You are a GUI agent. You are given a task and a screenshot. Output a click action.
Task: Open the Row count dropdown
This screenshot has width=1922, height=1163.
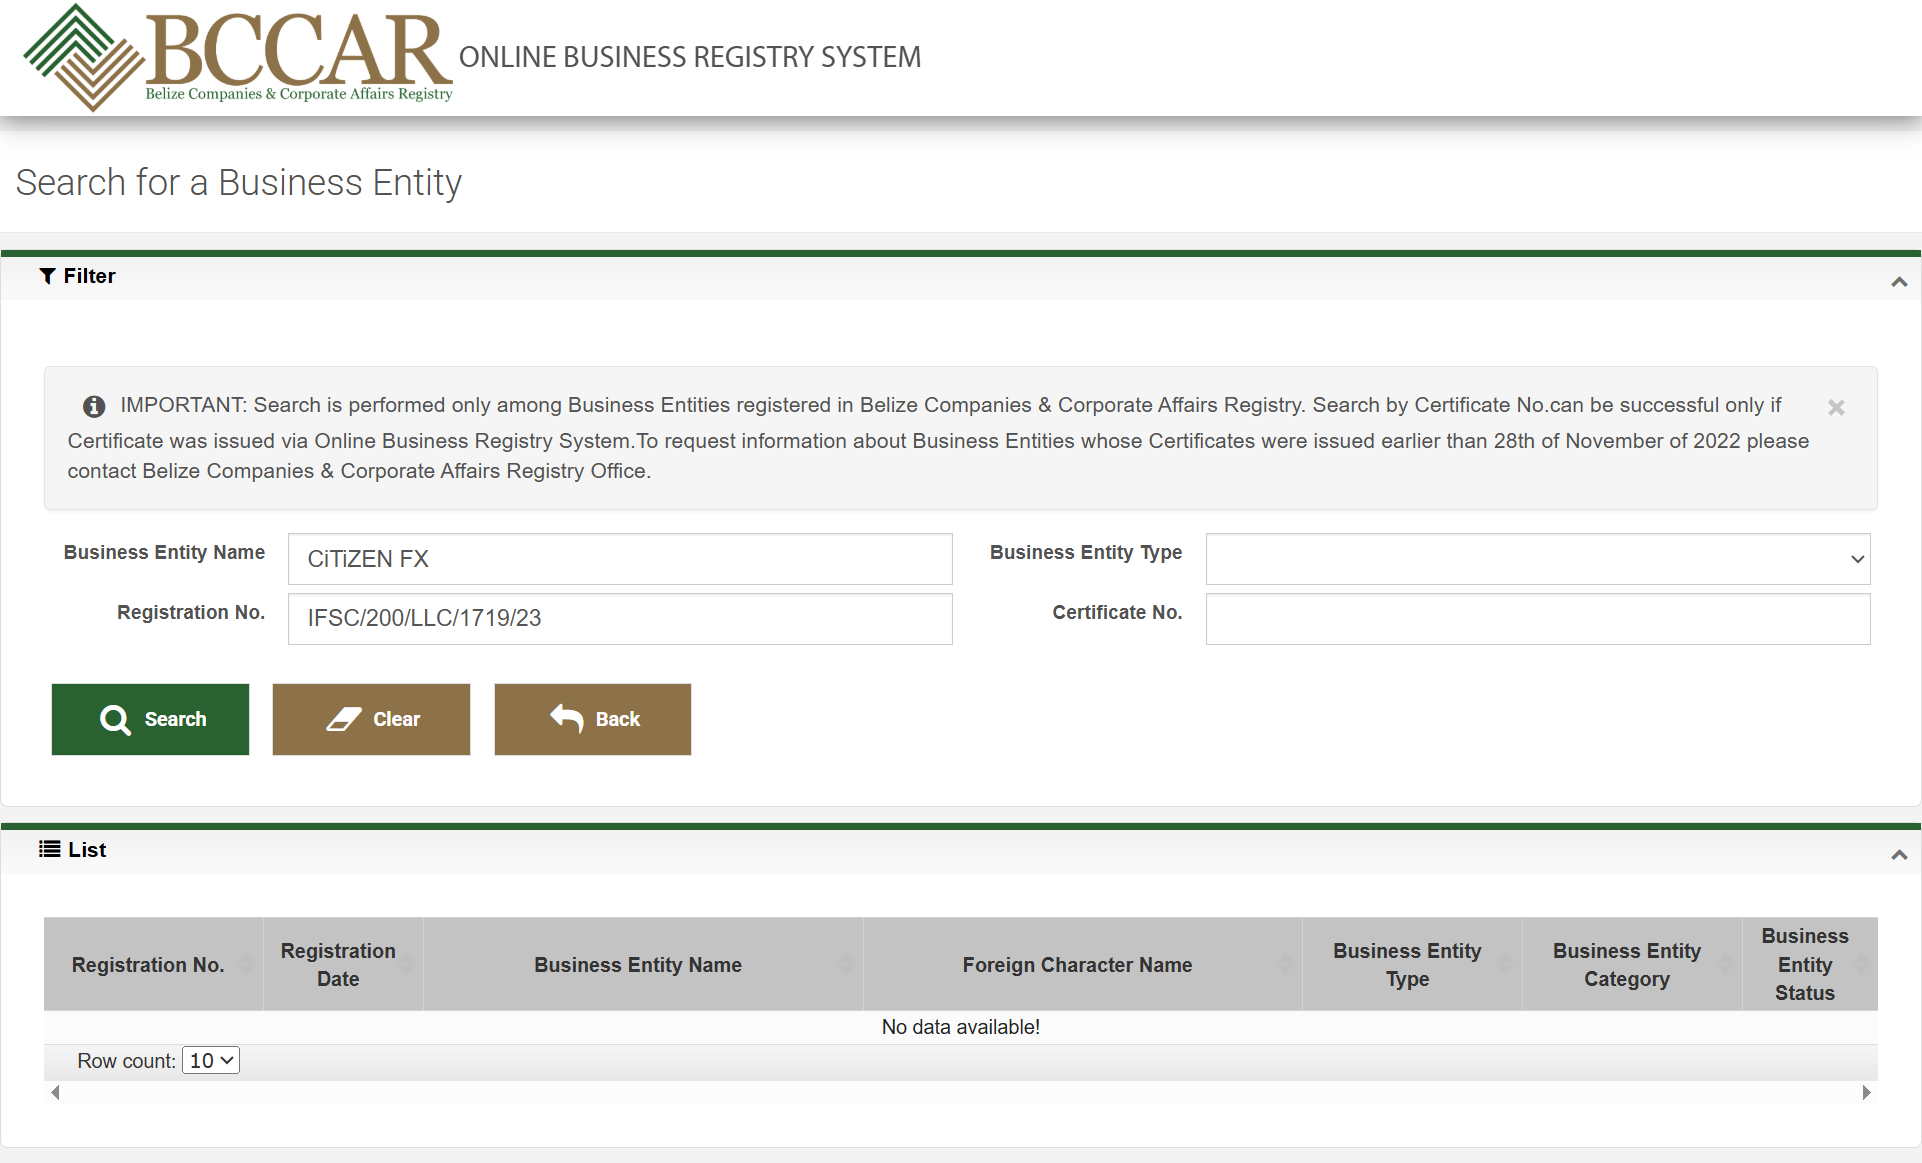(x=211, y=1060)
